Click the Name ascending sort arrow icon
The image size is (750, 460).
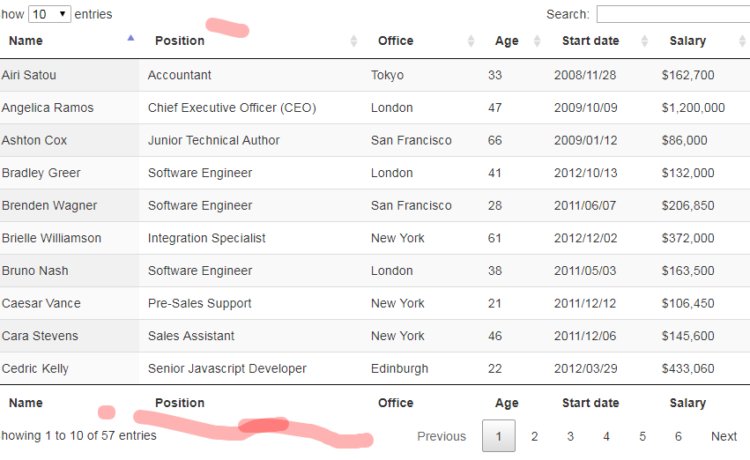point(131,38)
